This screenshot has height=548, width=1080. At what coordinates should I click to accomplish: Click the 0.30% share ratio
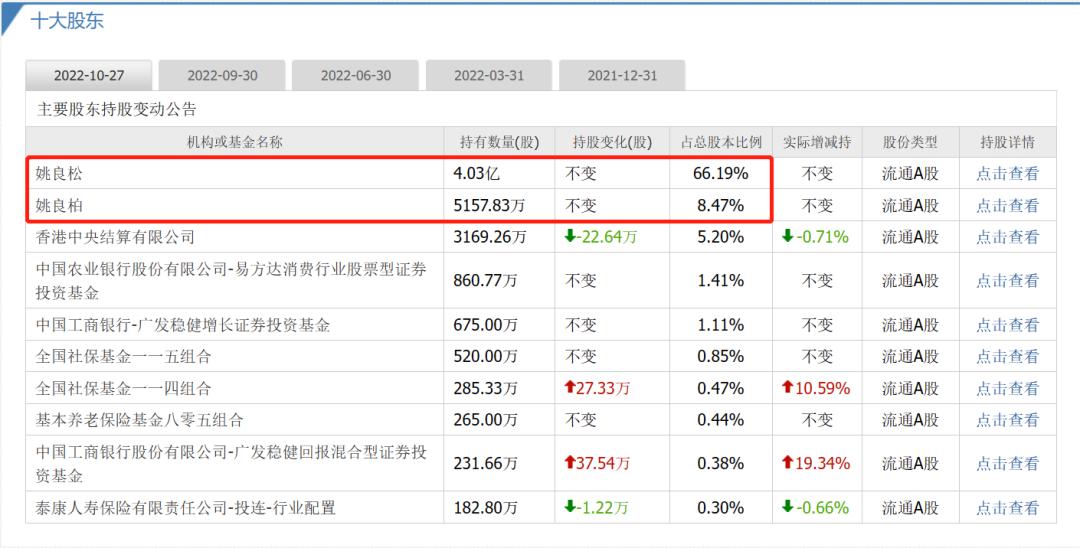[x=720, y=508]
